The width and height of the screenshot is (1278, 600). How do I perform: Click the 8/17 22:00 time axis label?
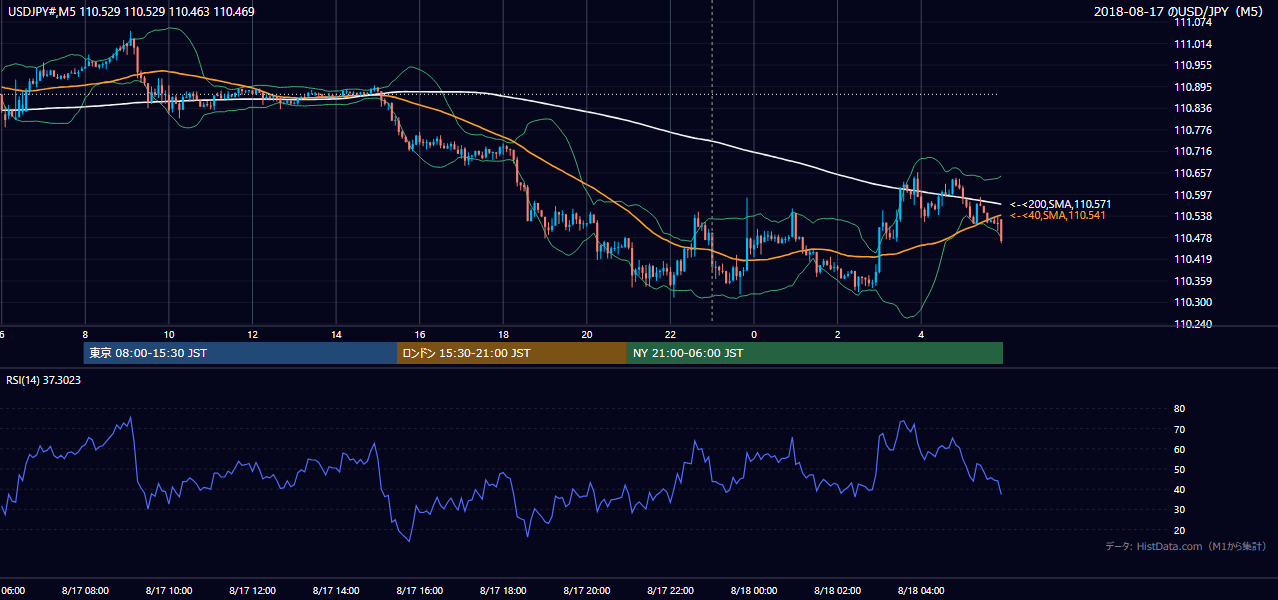coord(670,590)
